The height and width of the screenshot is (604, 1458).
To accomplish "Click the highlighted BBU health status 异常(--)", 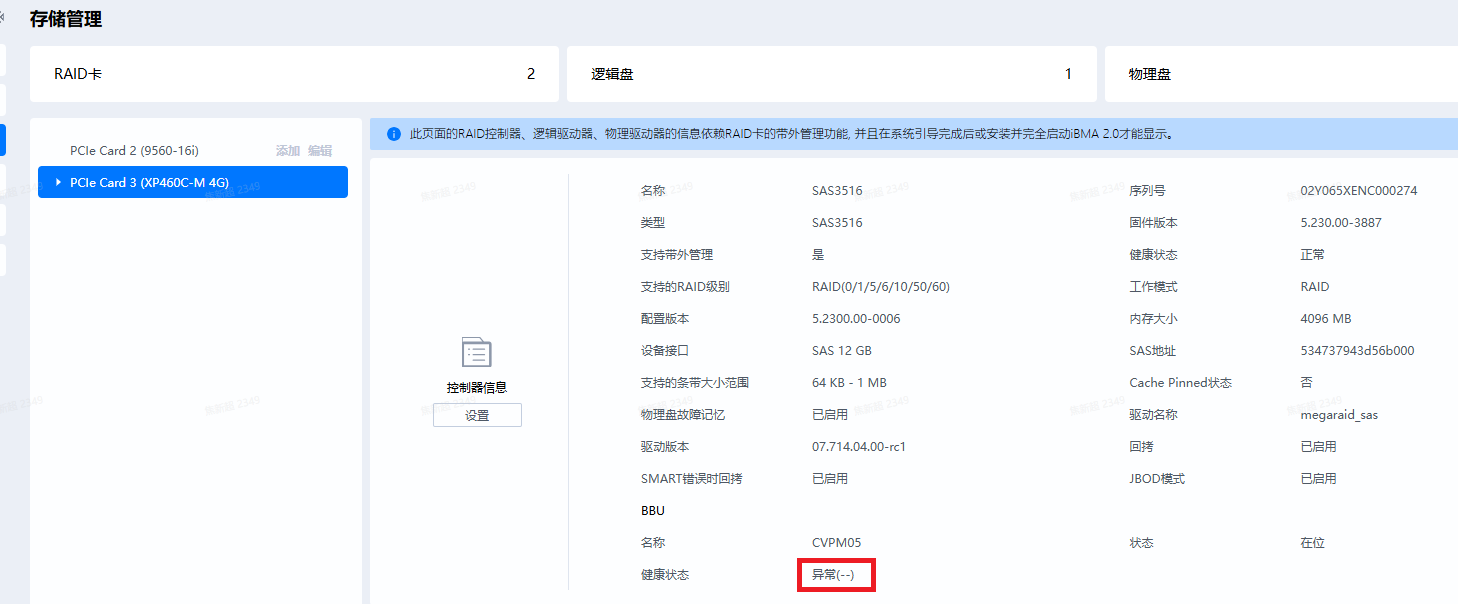I will pos(834,575).
